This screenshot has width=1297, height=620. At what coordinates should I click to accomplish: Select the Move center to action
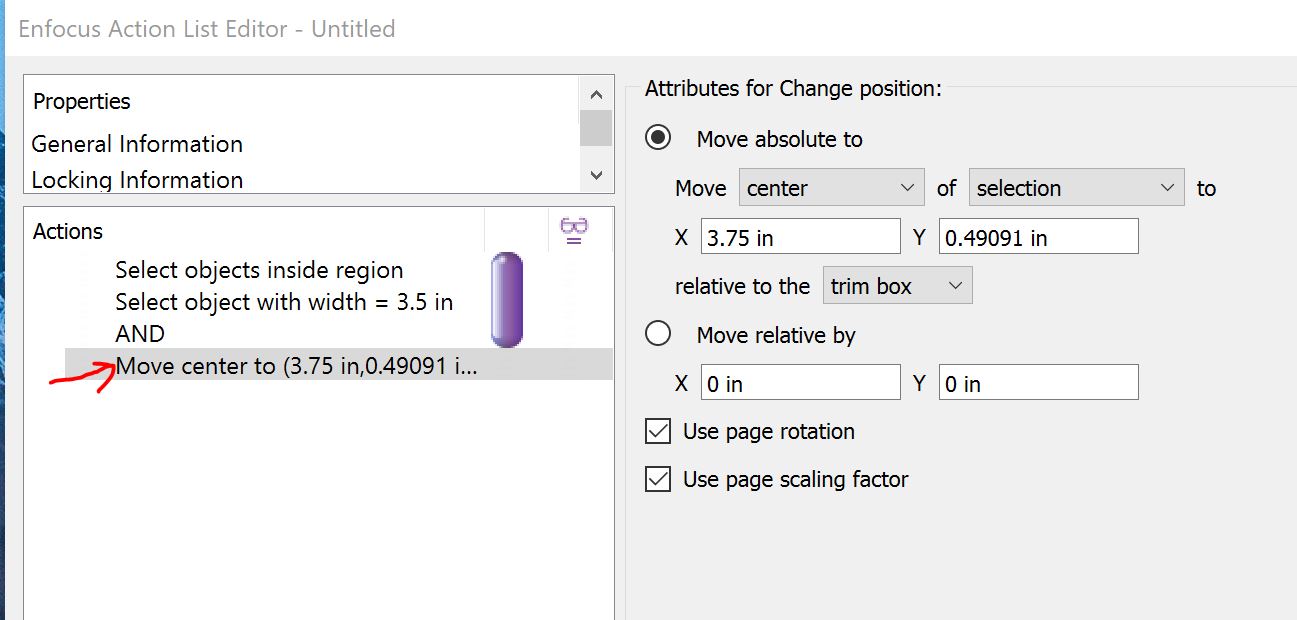[x=297, y=366]
